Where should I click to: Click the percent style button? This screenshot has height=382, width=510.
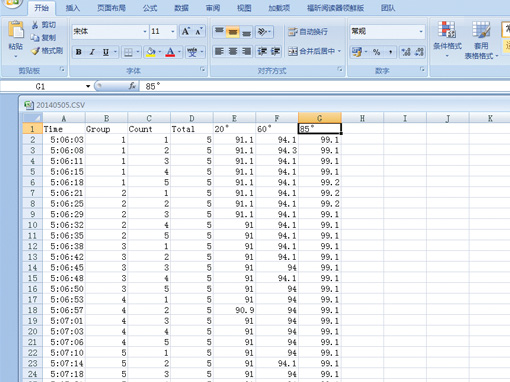click(377, 52)
